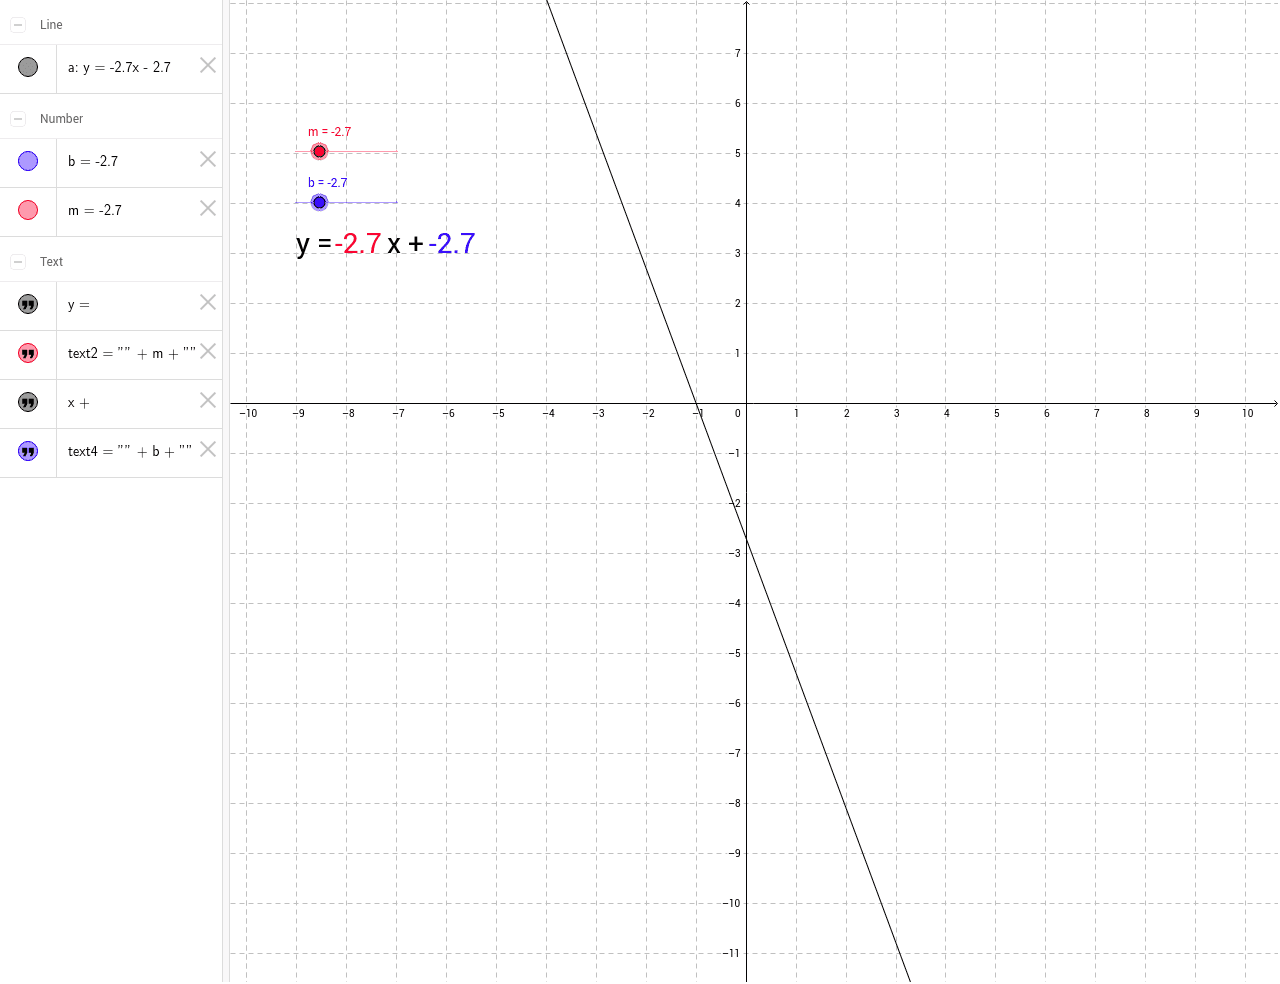This screenshot has height=984, width=1280.
Task: Click the 'm = -2.7' slider label
Action: pos(330,132)
